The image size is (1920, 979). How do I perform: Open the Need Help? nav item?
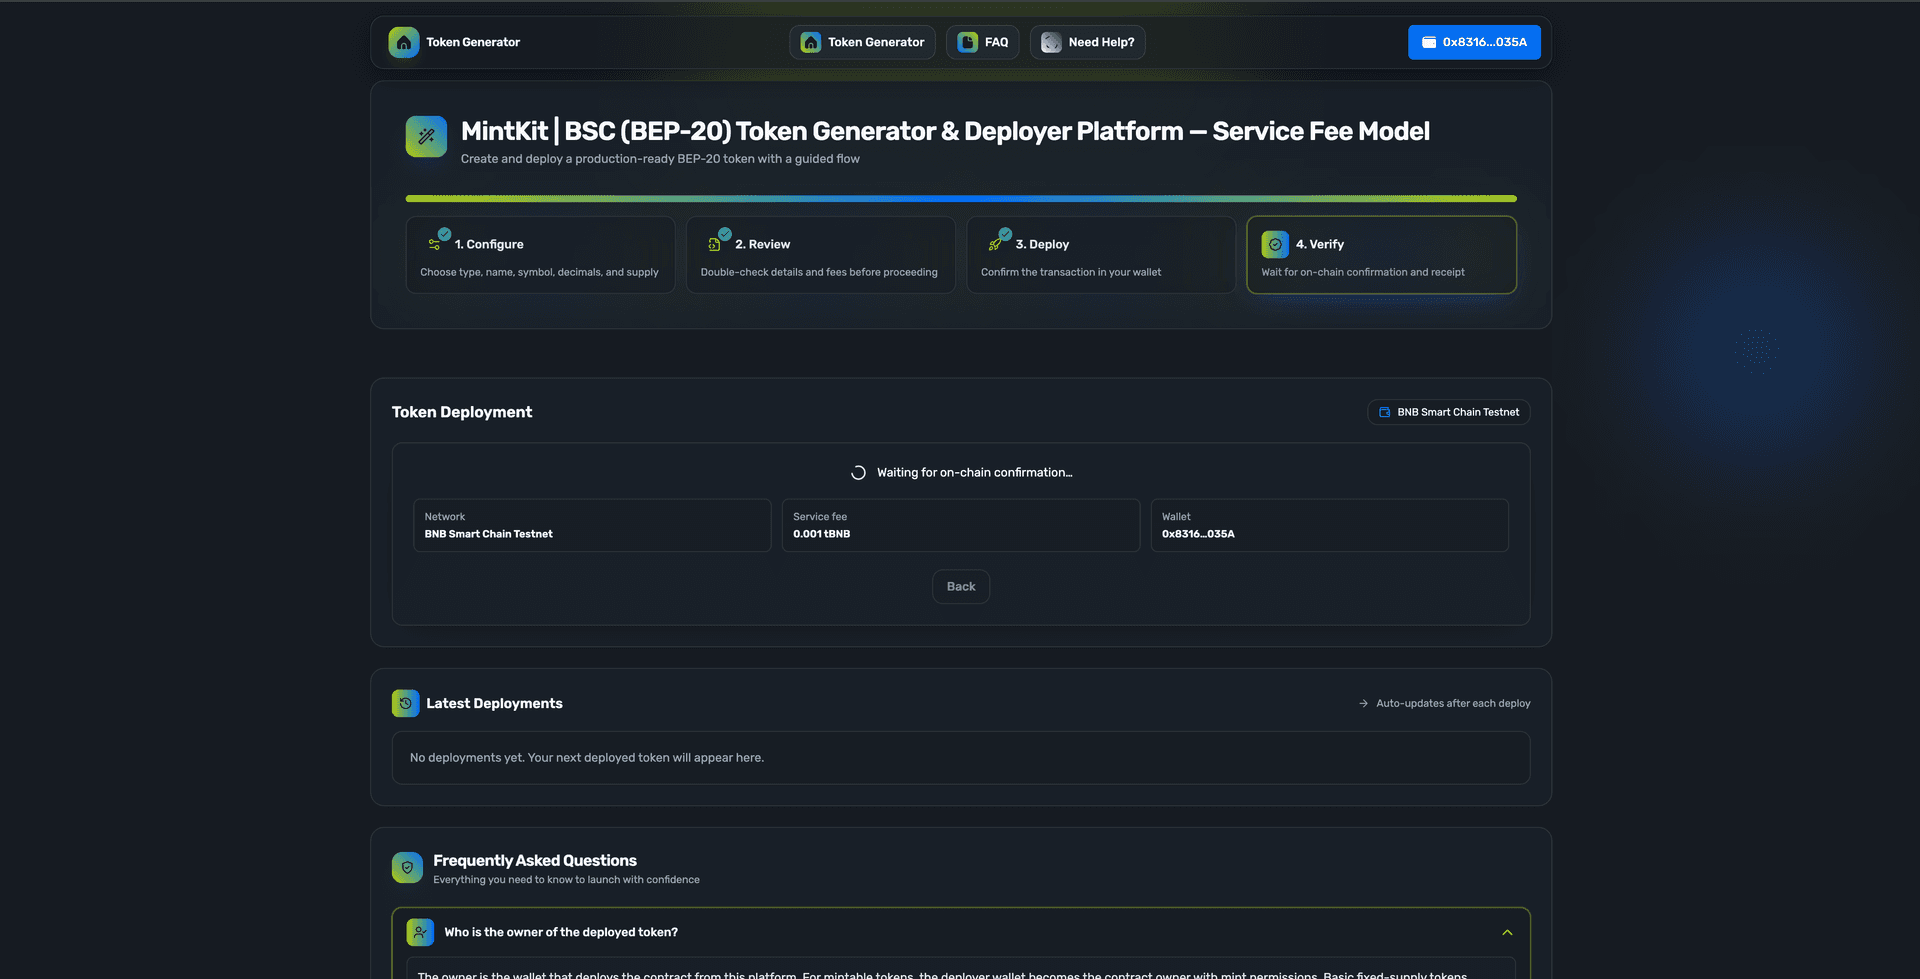pyautogui.click(x=1087, y=42)
